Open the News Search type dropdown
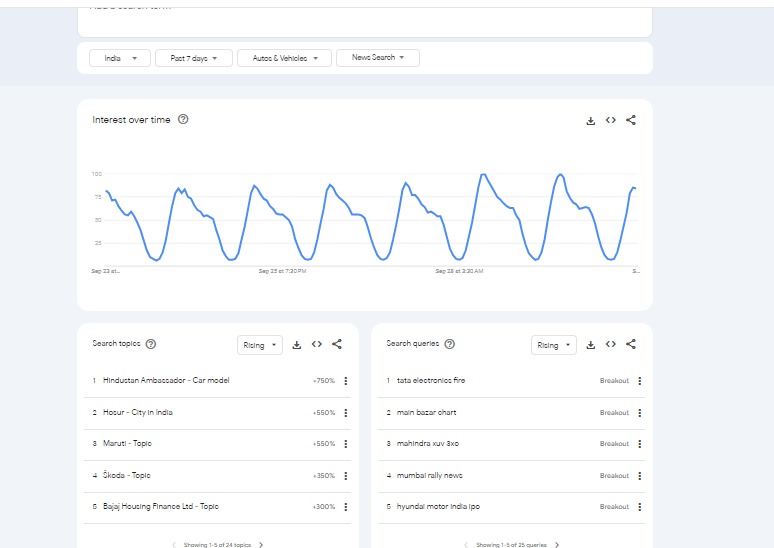774x548 pixels. coord(378,58)
